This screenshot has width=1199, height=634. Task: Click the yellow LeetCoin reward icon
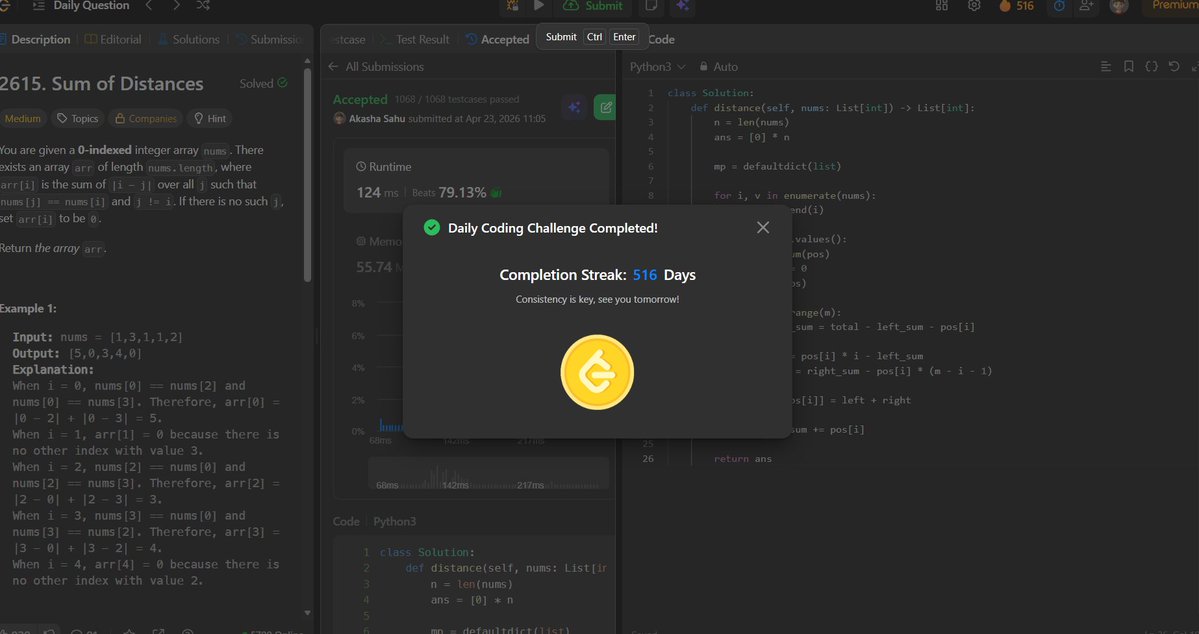(x=597, y=372)
